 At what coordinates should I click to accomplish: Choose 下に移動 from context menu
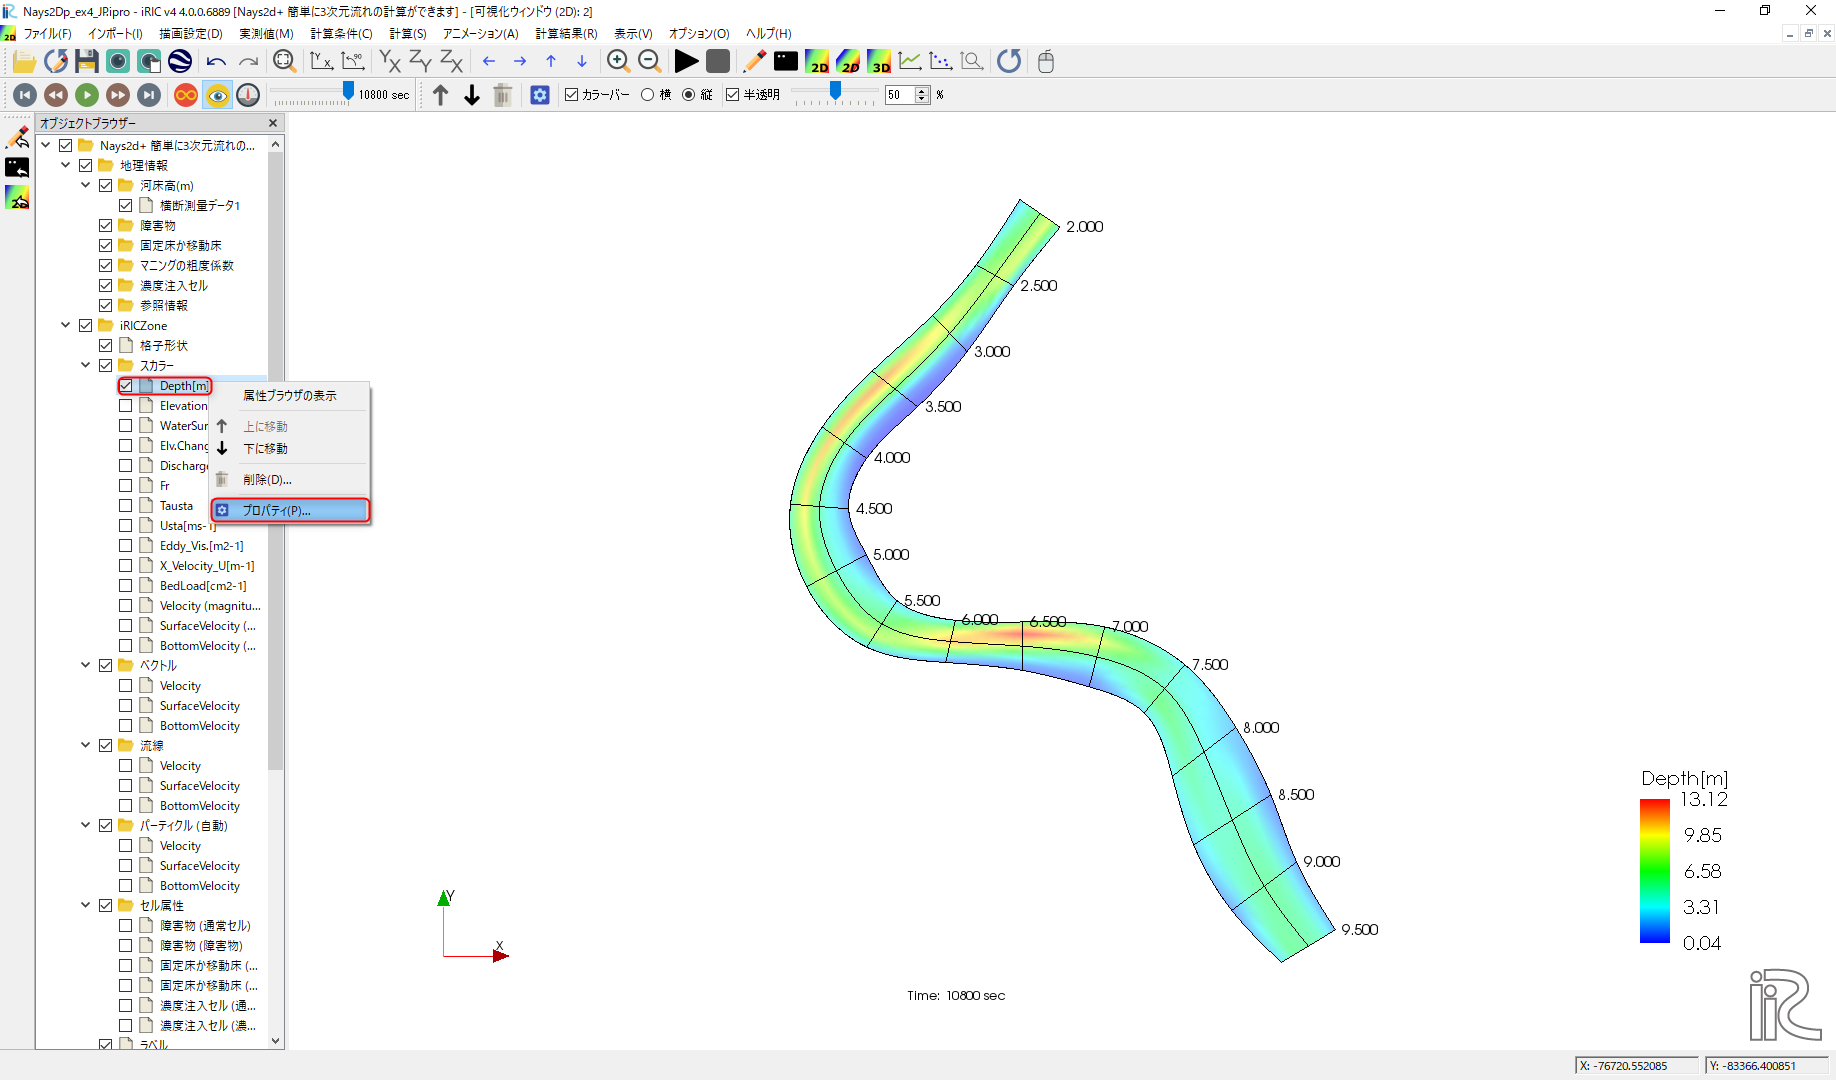[290, 449]
